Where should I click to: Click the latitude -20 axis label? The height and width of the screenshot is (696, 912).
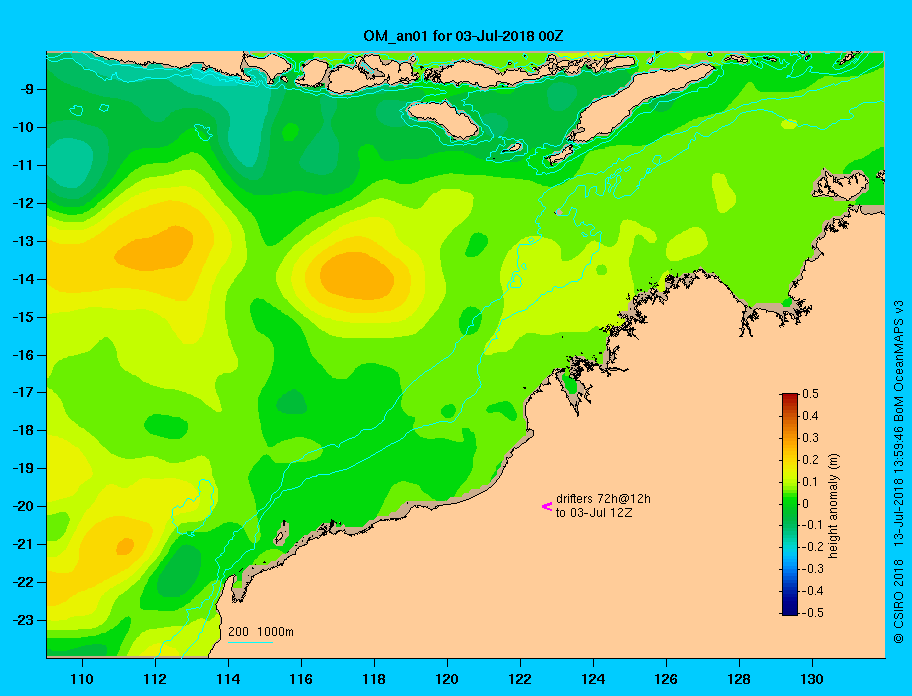(x=22, y=506)
